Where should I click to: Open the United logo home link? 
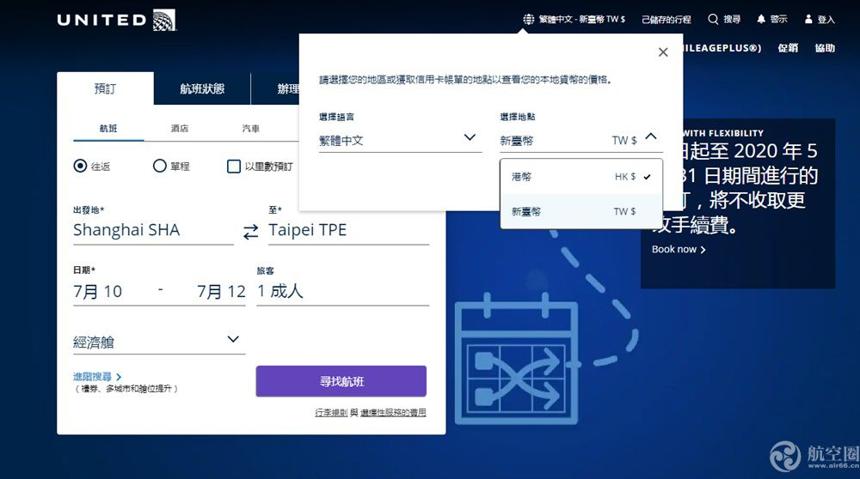116,20
